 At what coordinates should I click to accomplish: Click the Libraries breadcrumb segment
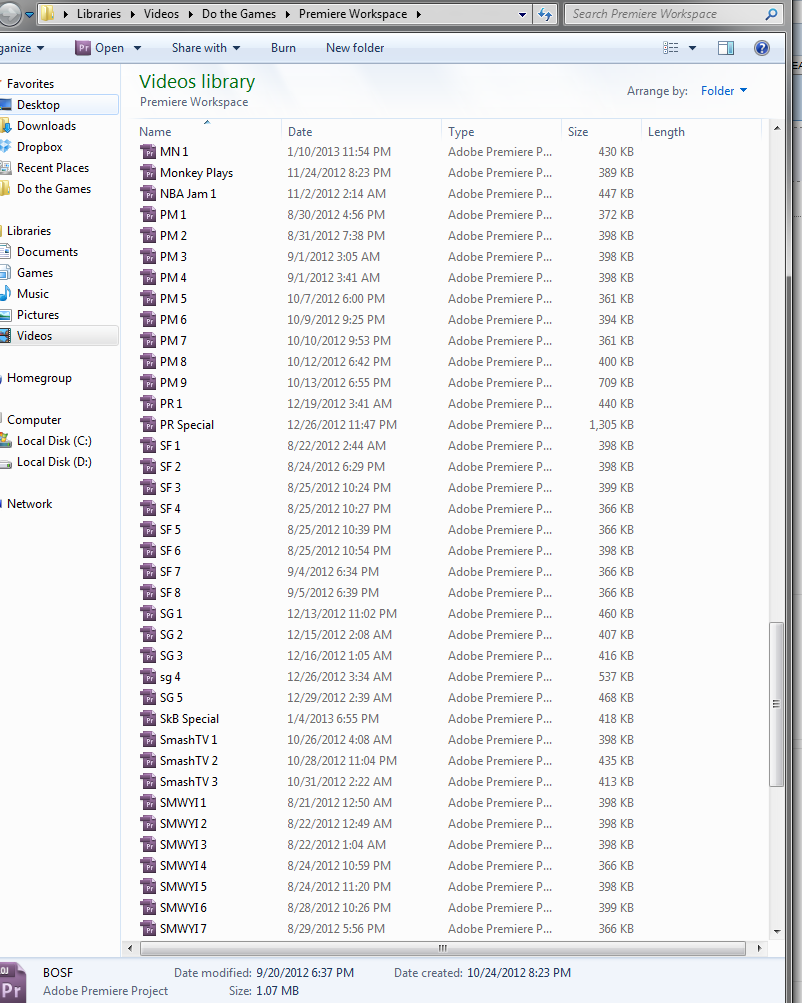coord(98,14)
